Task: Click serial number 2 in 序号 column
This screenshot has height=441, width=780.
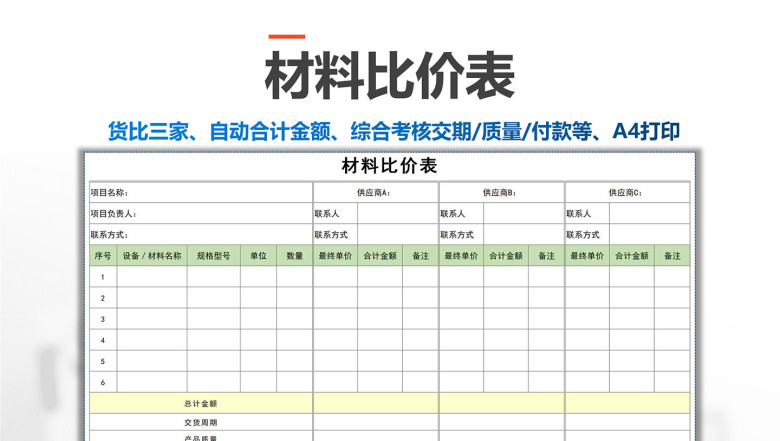Action: 103,298
